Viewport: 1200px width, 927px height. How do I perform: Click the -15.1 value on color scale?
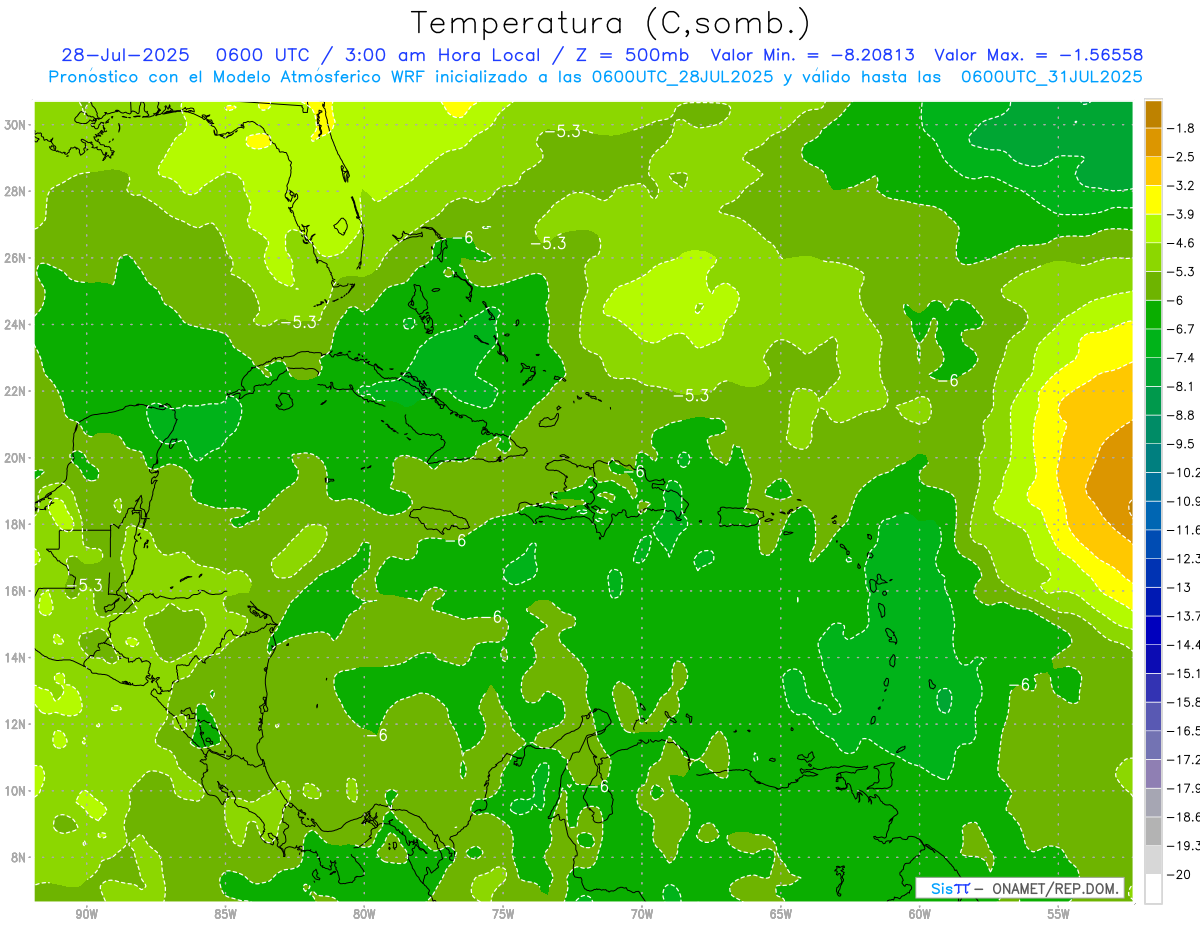1183,672
